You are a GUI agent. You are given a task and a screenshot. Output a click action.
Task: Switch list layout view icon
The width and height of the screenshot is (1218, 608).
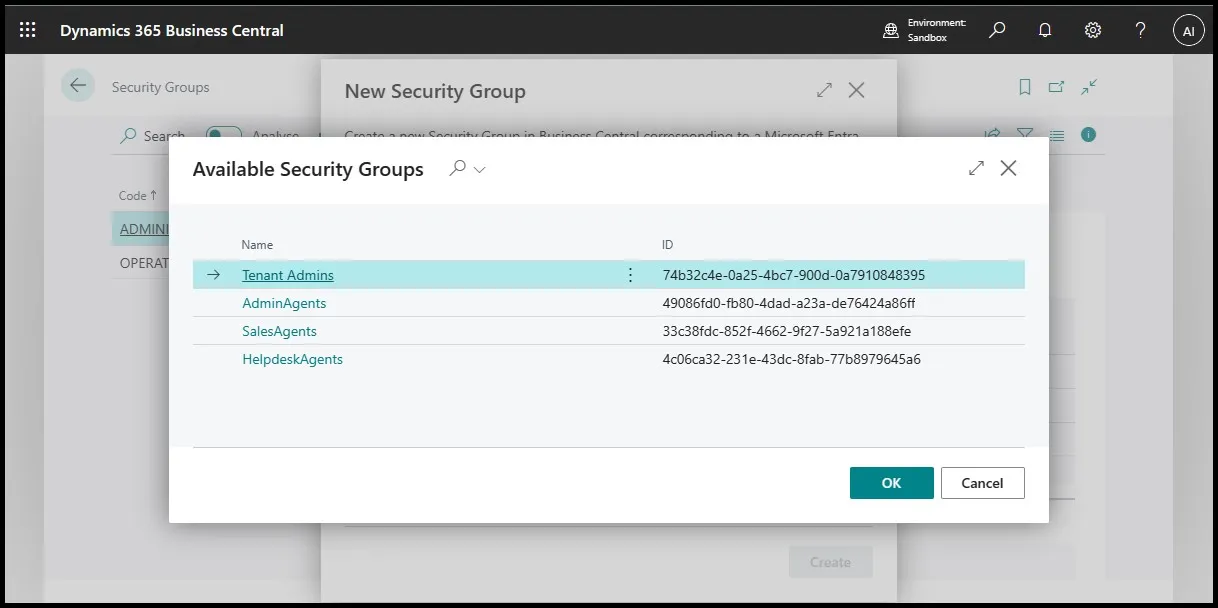(1057, 134)
